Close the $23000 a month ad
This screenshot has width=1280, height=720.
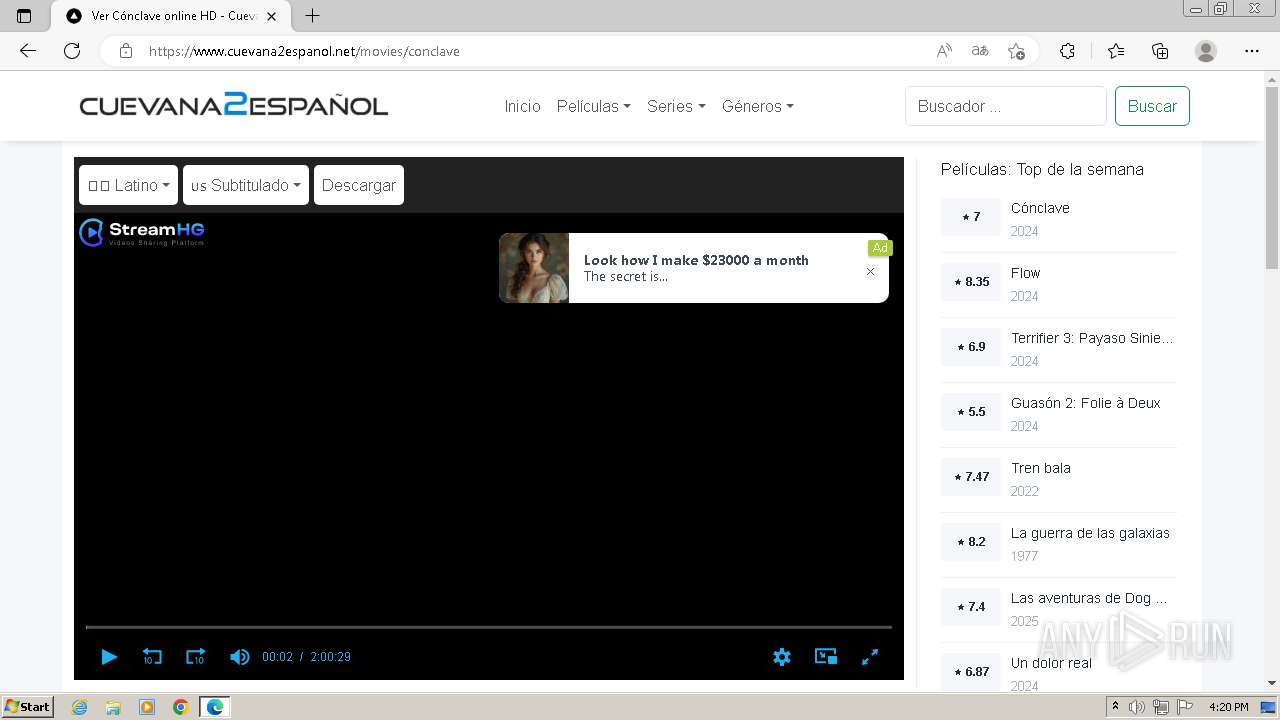click(x=870, y=272)
